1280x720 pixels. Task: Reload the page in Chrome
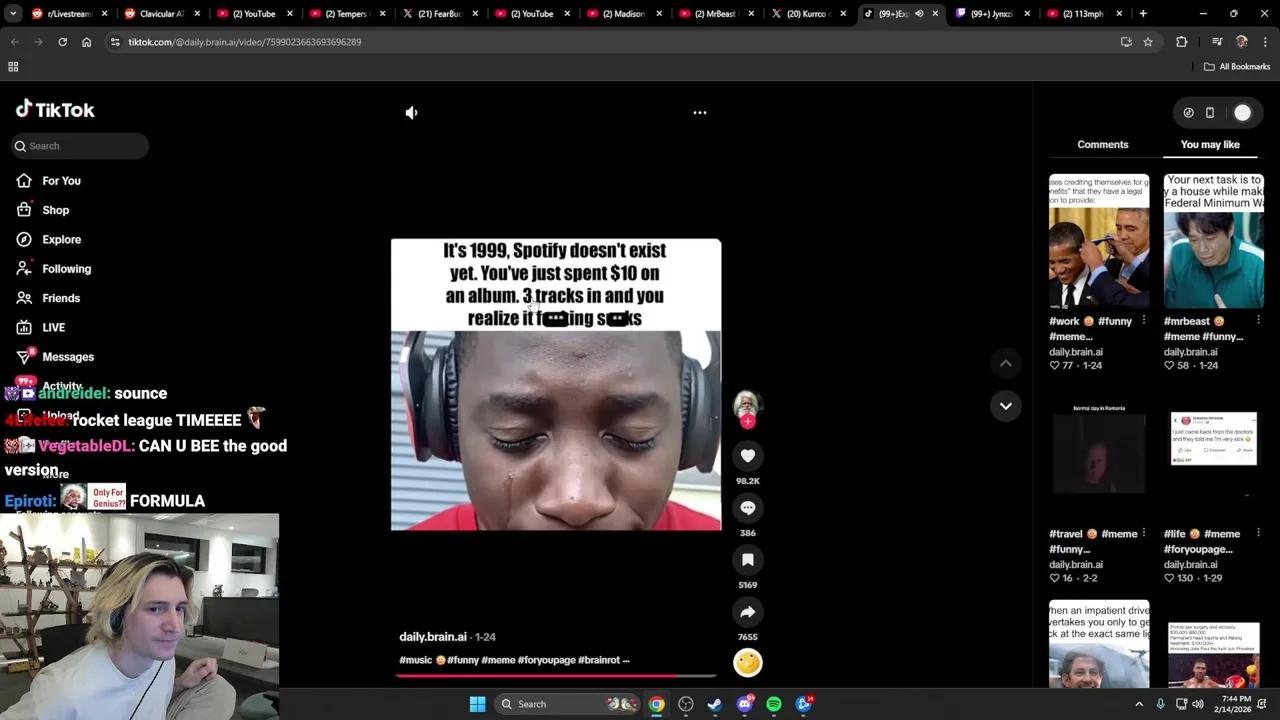(x=62, y=42)
